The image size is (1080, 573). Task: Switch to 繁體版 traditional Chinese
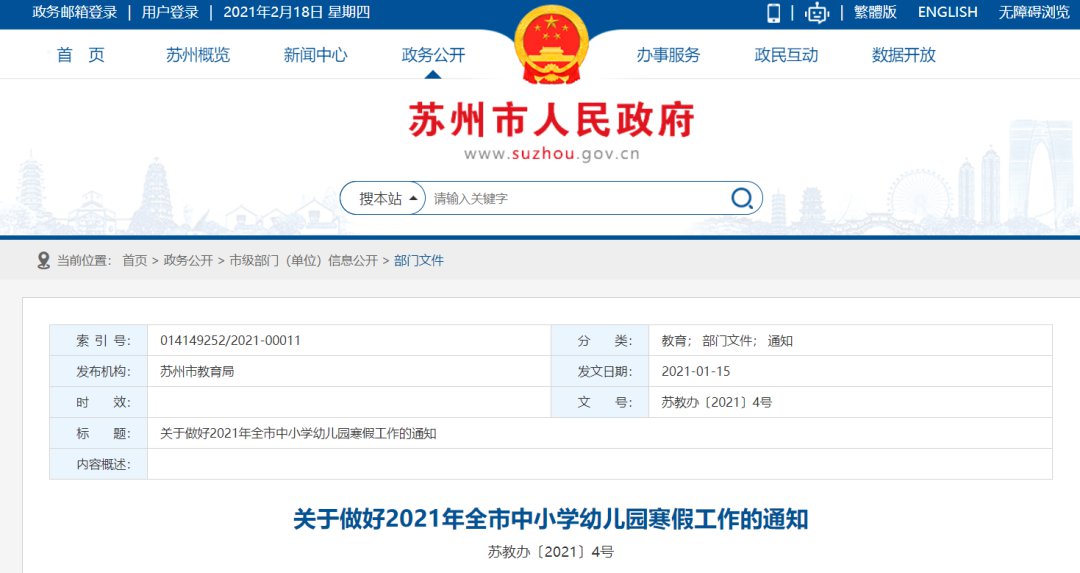(875, 12)
